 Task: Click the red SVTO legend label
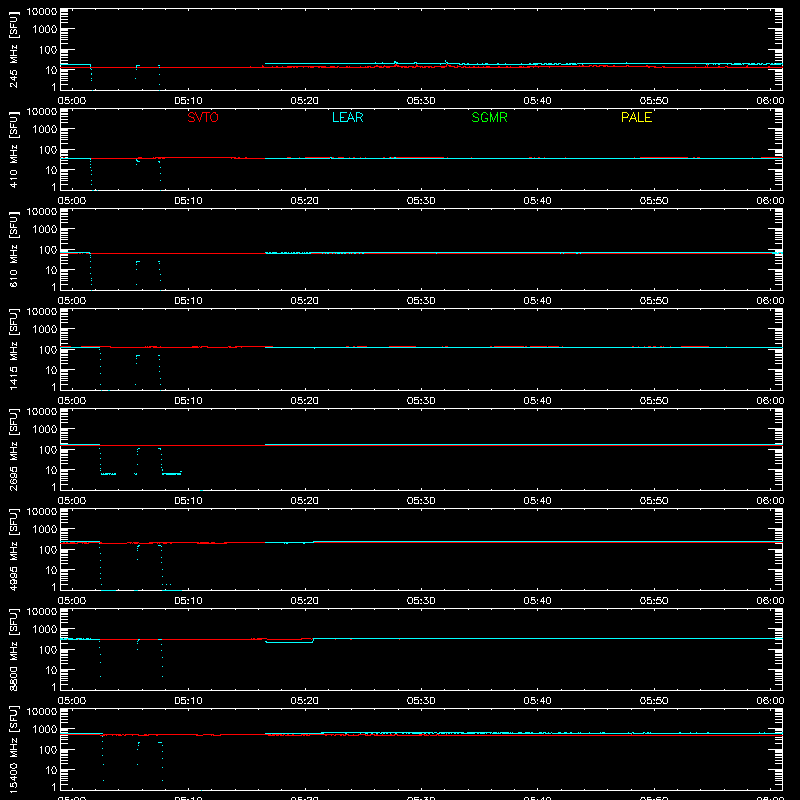point(203,117)
